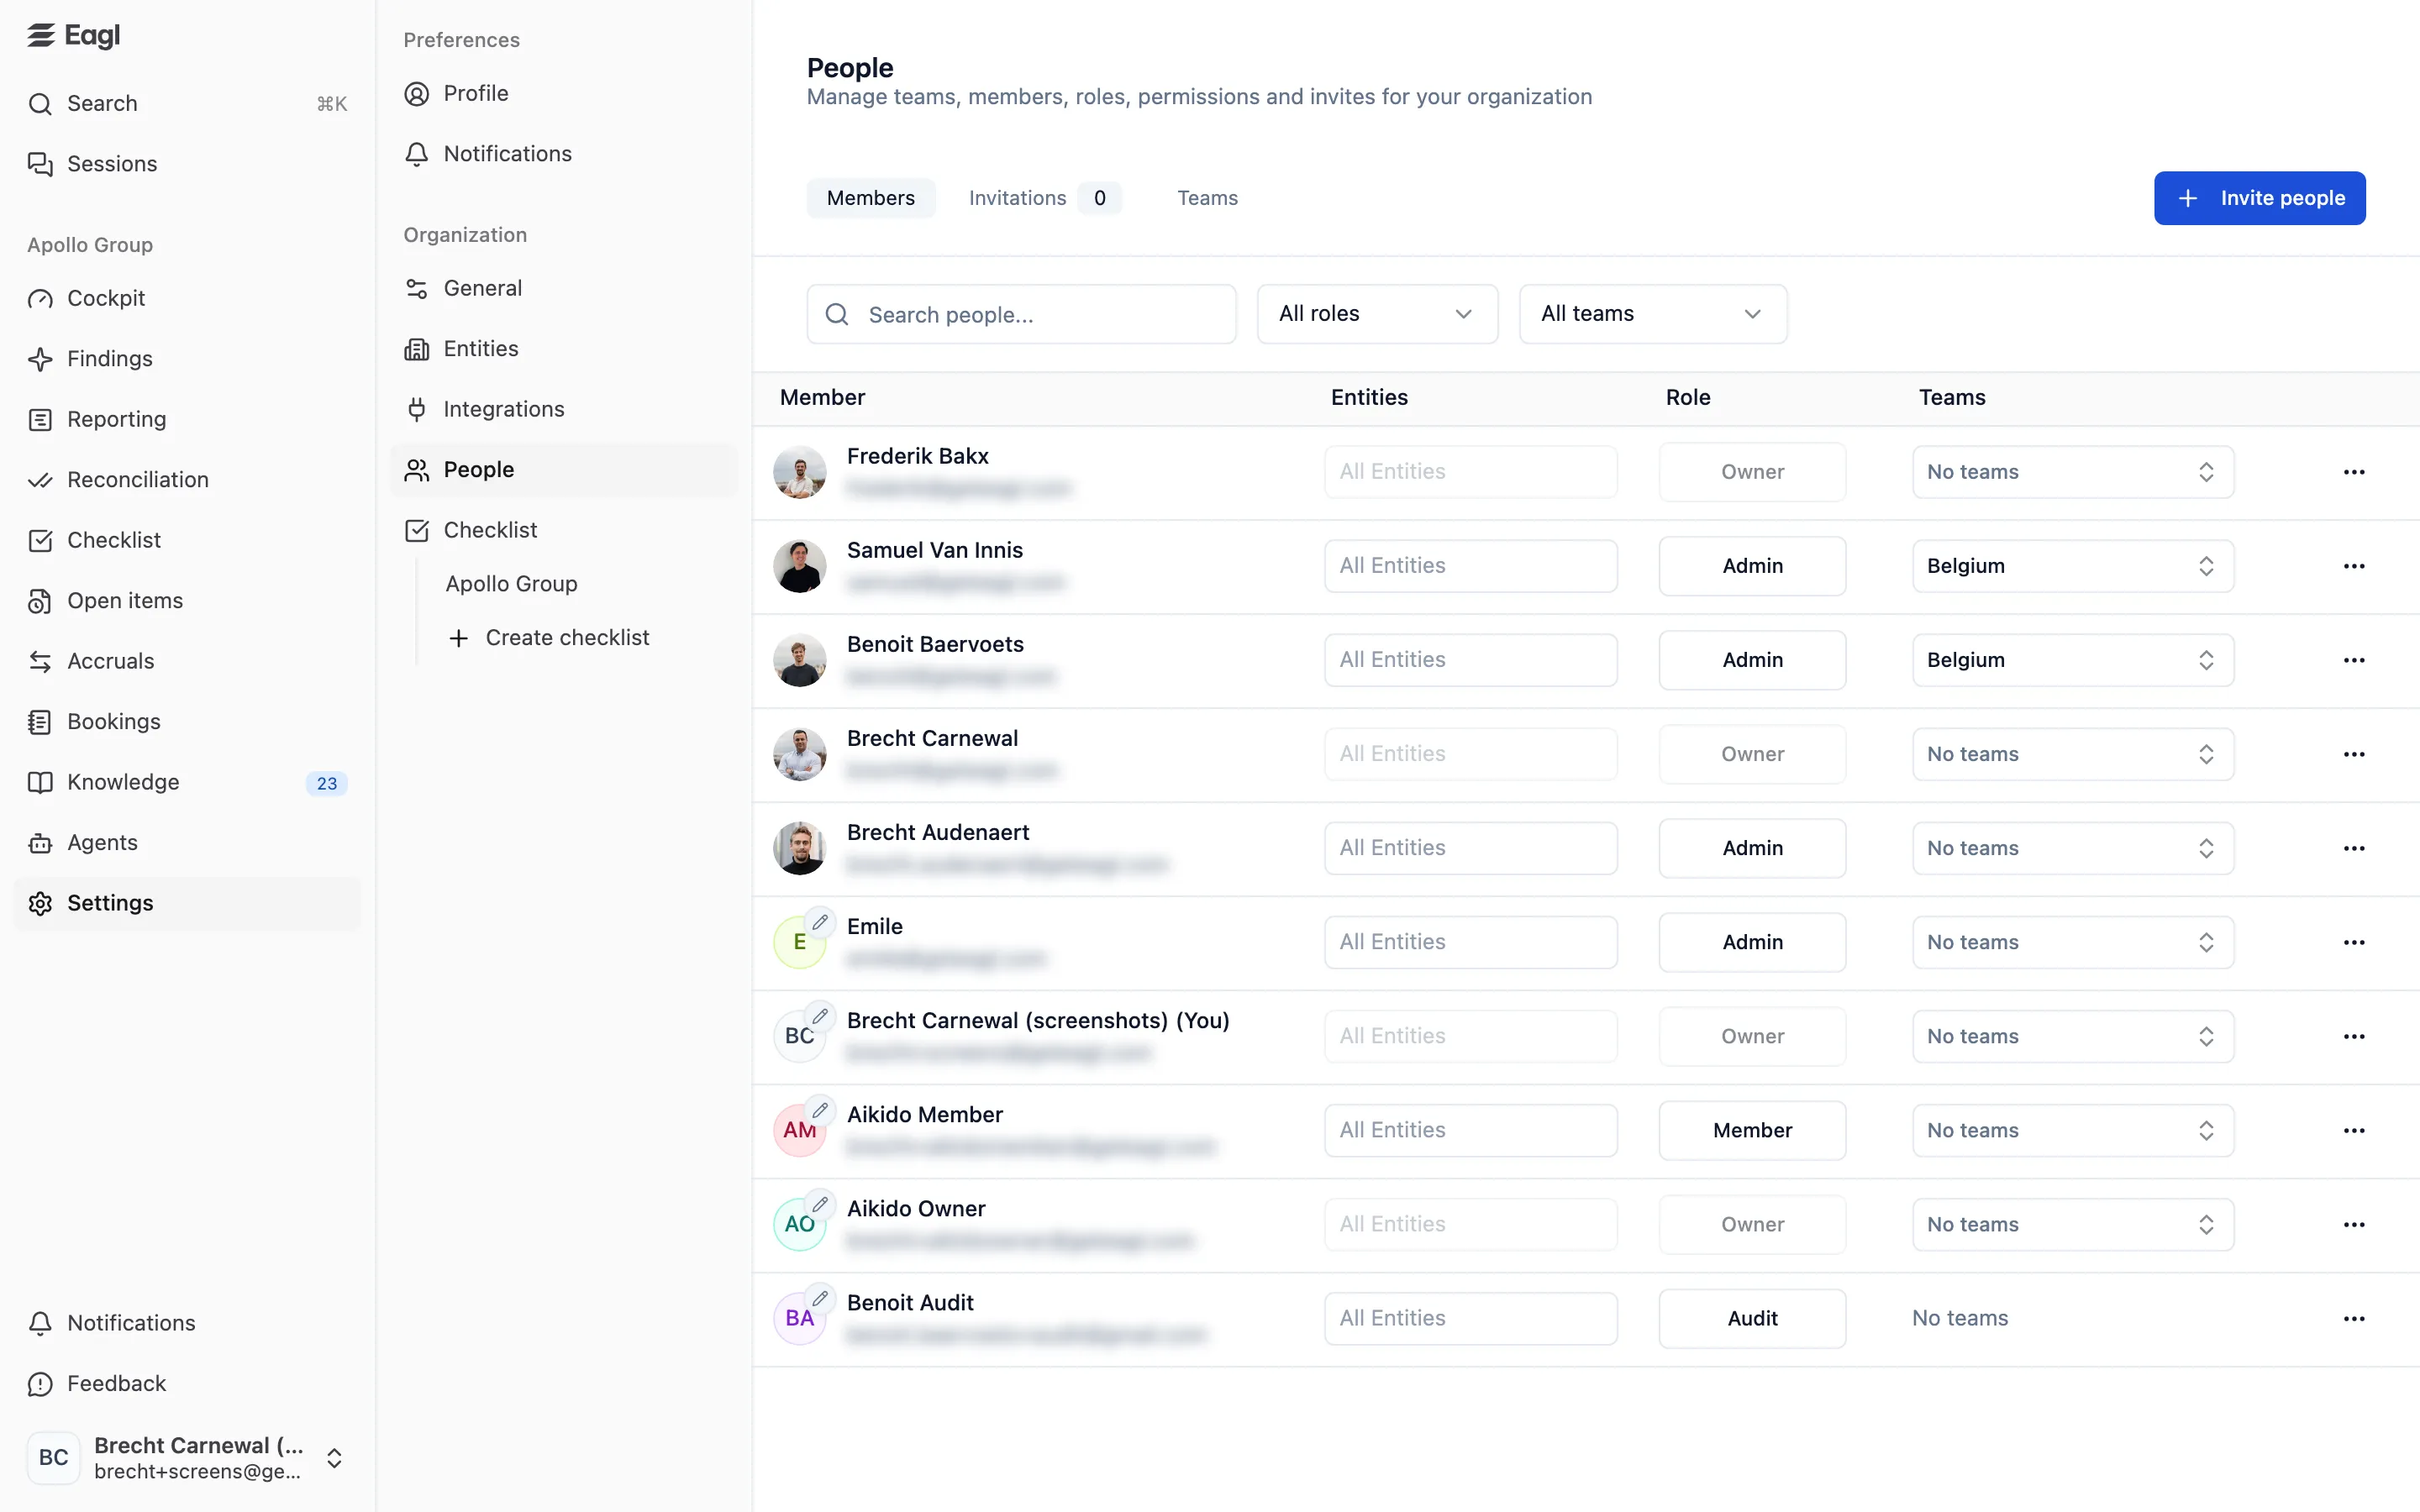Switch to the Teams tab
This screenshot has width=2420, height=1512.
1207,198
